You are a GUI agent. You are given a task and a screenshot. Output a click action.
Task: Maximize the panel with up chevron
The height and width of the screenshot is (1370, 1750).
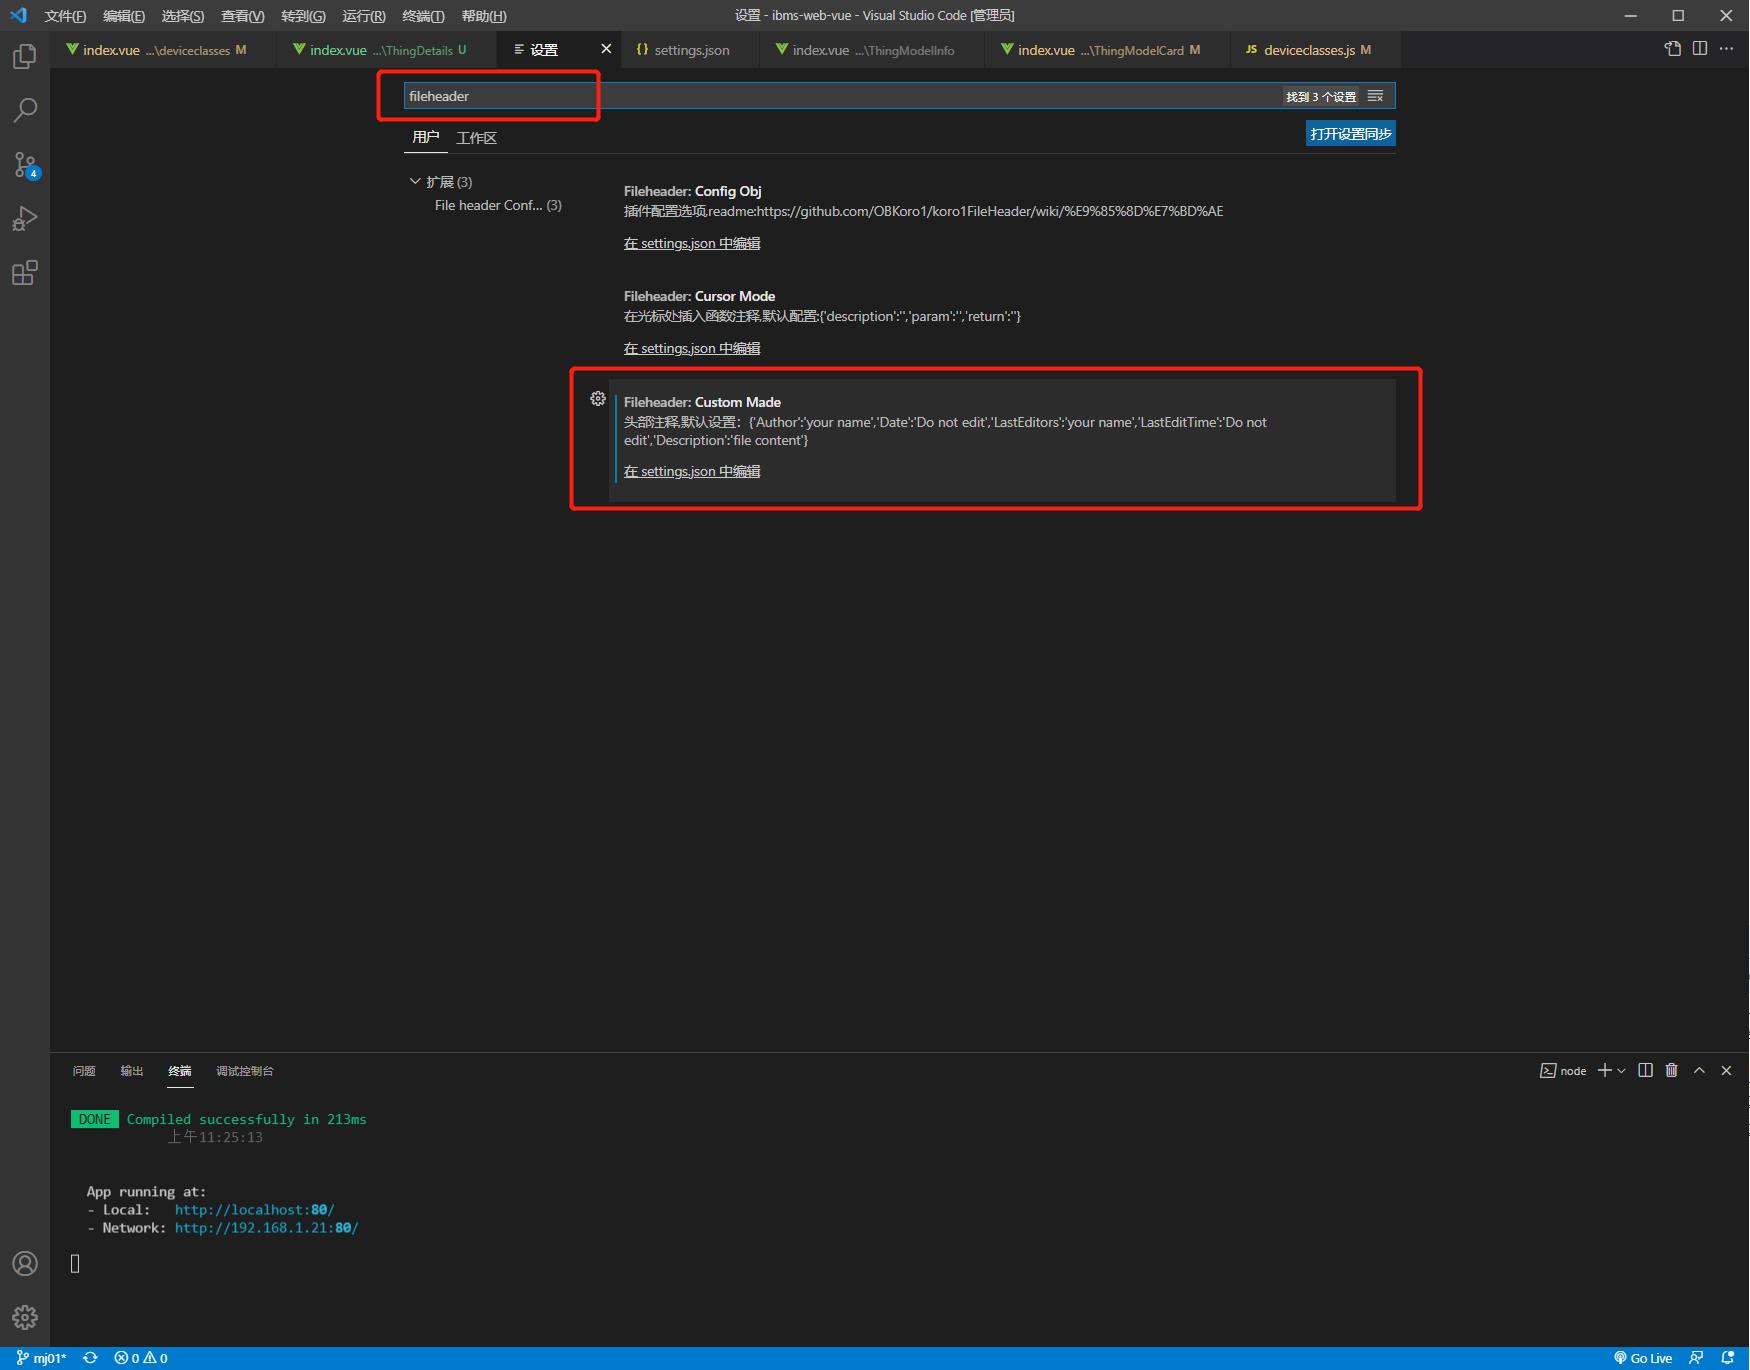tap(1699, 1070)
